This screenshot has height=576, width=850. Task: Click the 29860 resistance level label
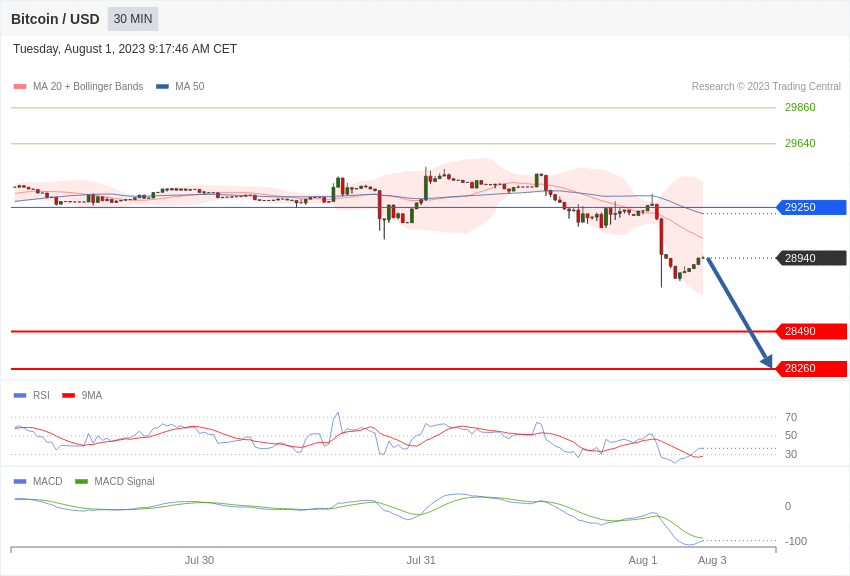coord(800,107)
